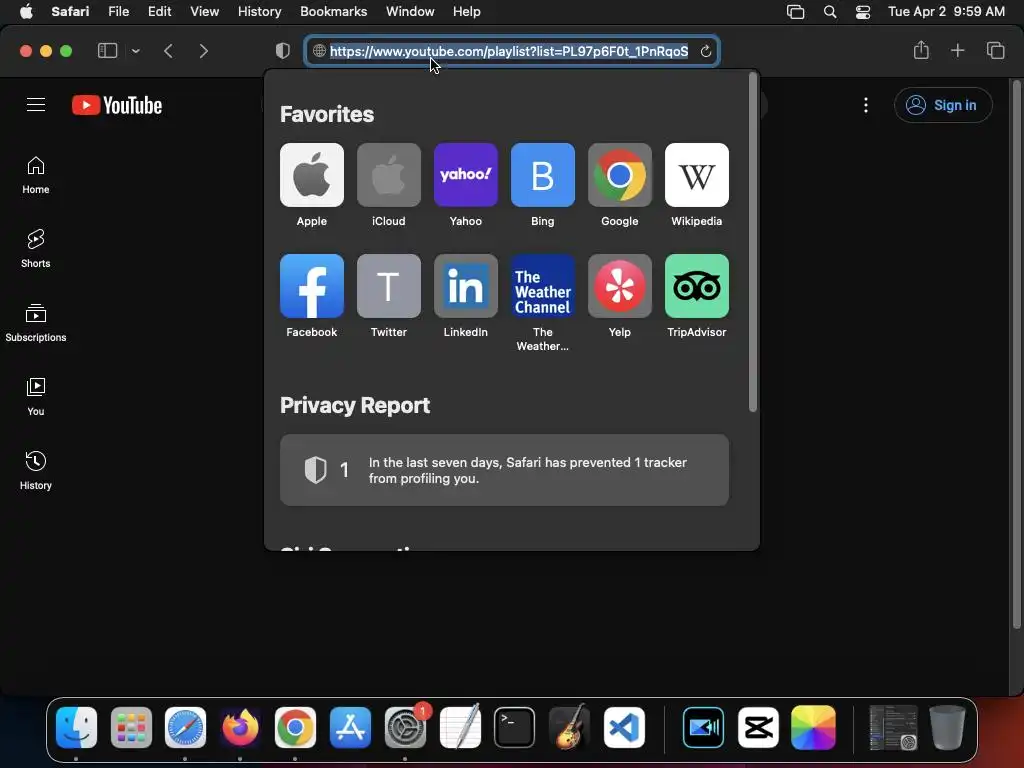Toggle the Safari sidebar button
Viewport: 1024px width, 768px height.
[107, 51]
